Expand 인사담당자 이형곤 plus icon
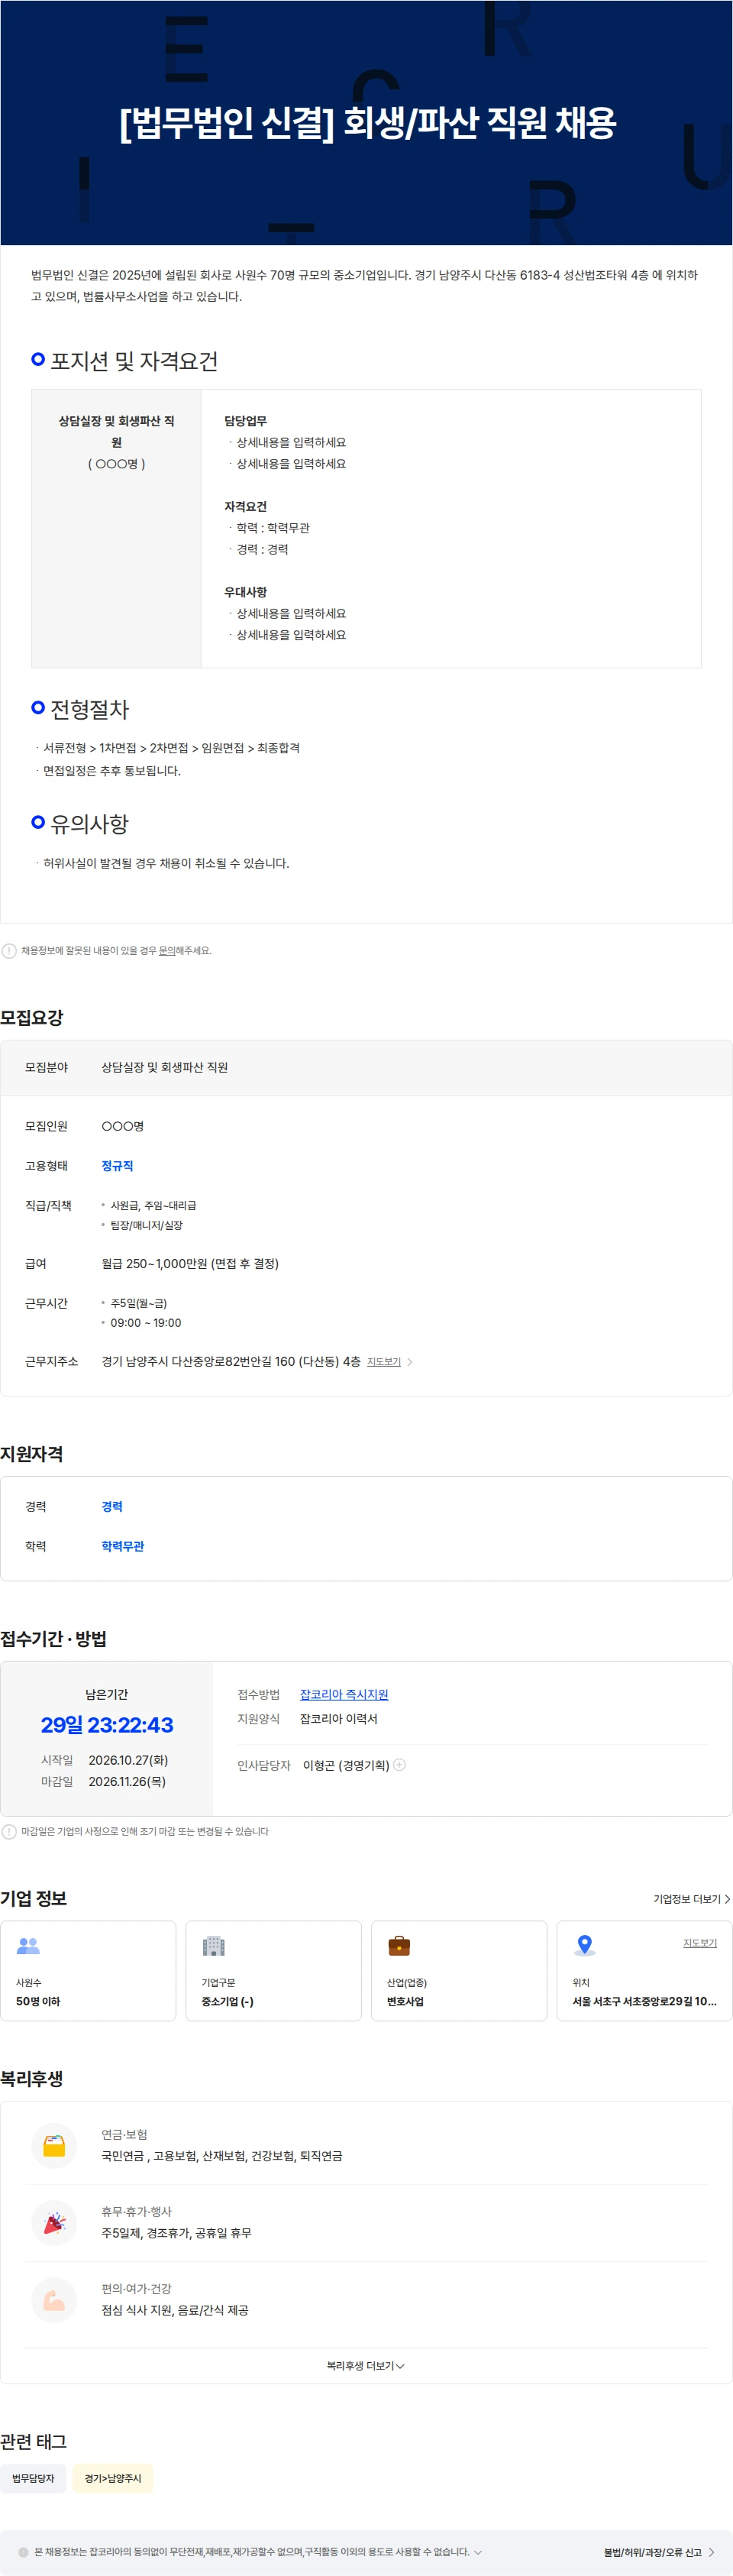 (x=400, y=1765)
